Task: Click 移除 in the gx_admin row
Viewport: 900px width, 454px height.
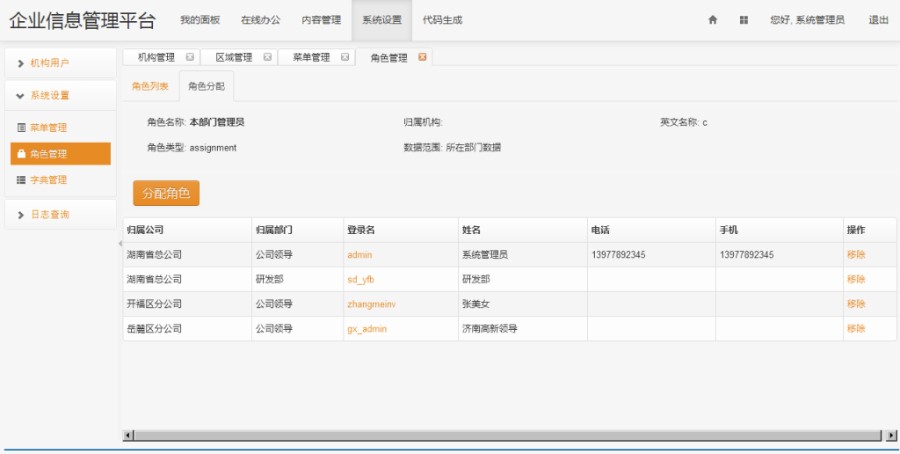Action: coord(856,329)
